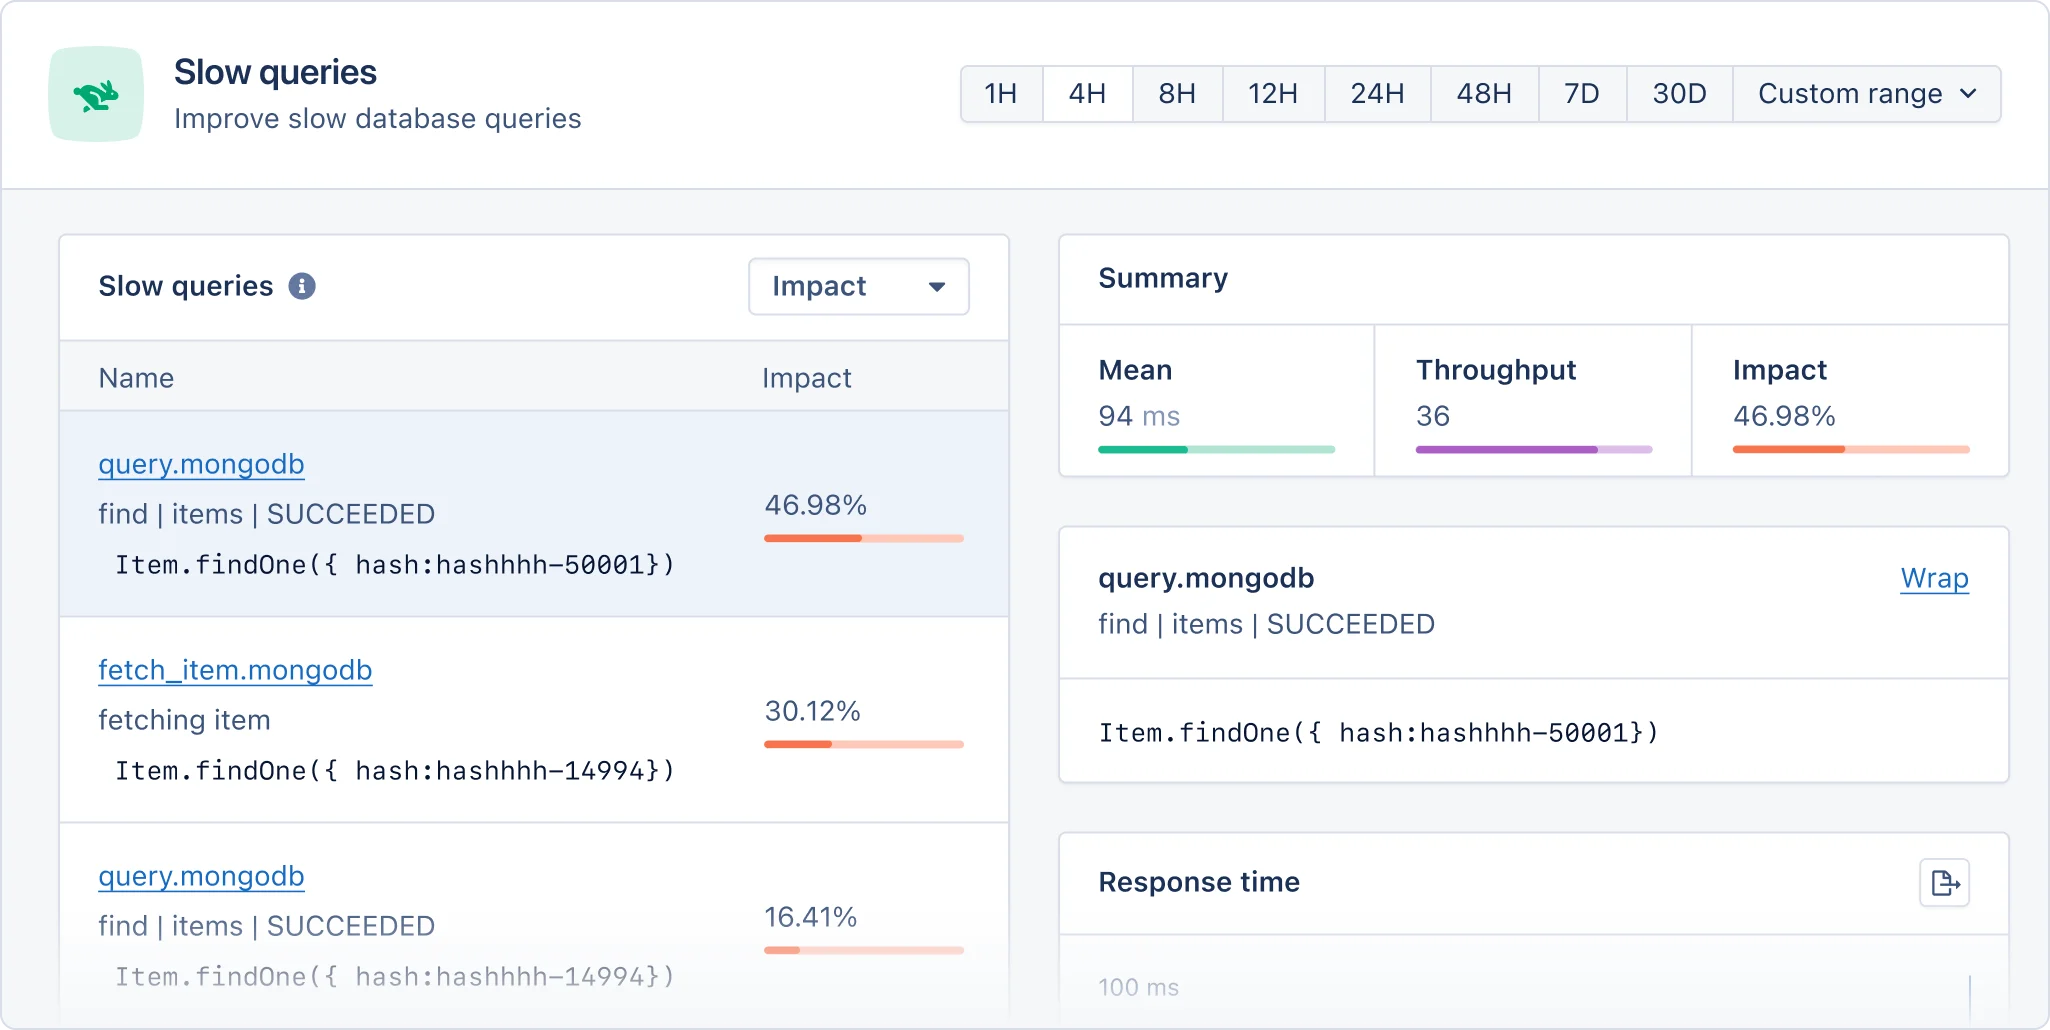Click the Wrap link
The width and height of the screenshot is (2050, 1030).
coord(1934,578)
